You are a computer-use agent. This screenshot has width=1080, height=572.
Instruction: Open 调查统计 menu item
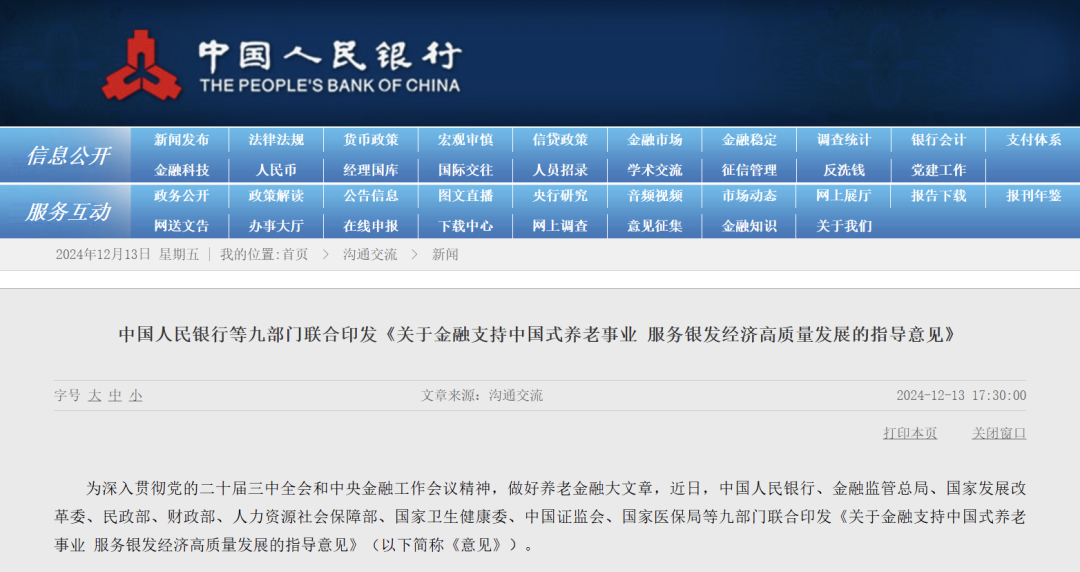click(844, 140)
